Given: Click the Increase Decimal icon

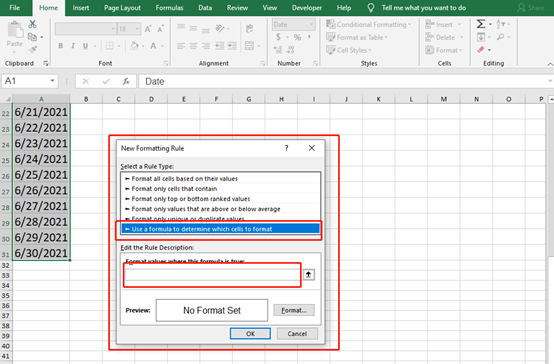Looking at the screenshot, I should point(278,50).
